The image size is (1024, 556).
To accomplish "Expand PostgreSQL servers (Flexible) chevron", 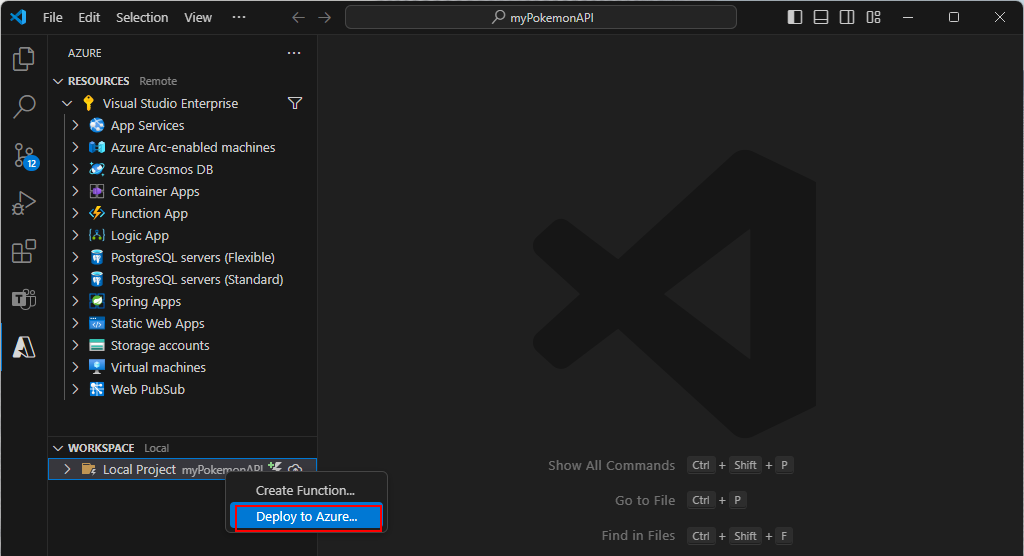I will coord(75,257).
